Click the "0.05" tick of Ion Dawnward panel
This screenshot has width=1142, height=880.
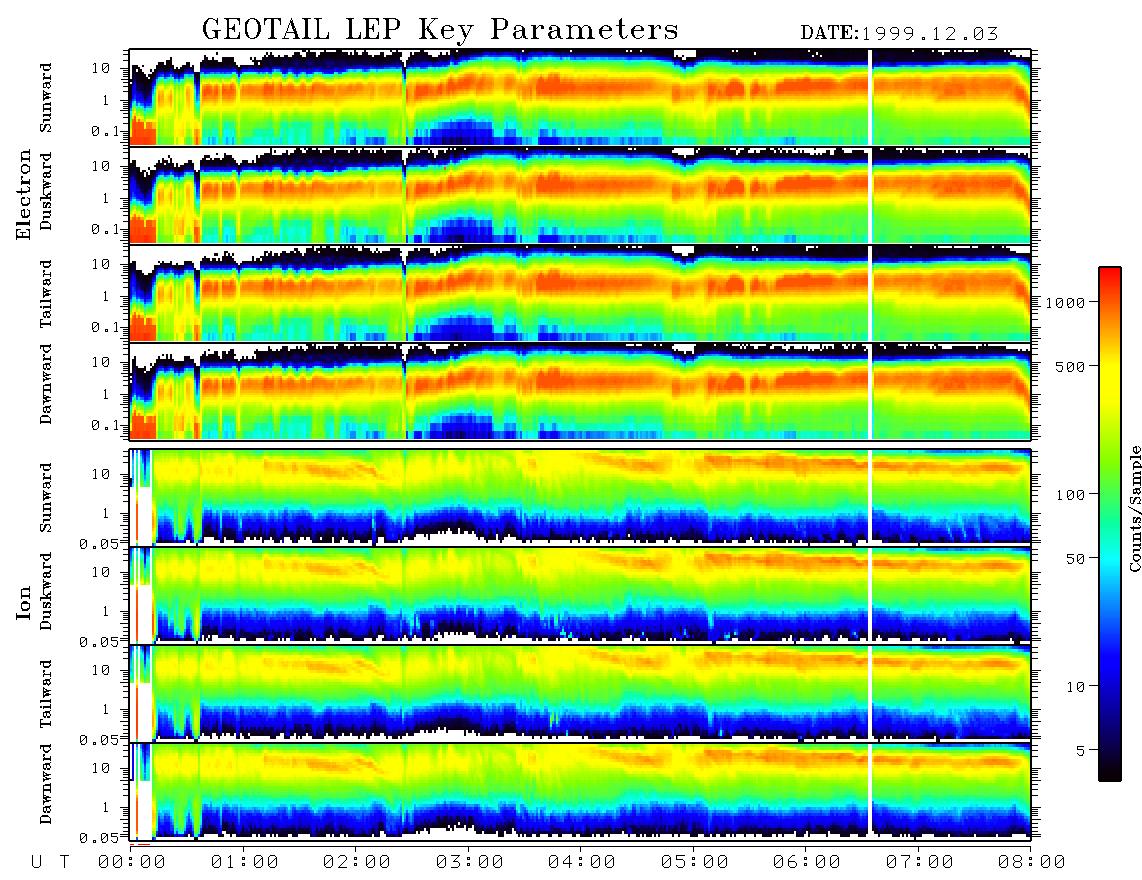point(100,838)
